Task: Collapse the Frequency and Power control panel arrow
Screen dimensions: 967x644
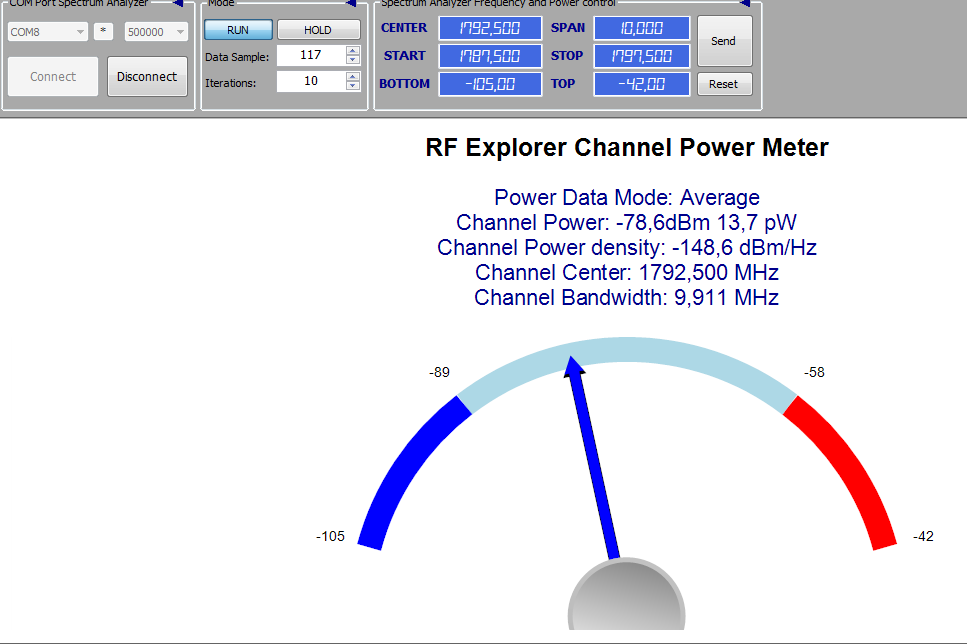Action: (x=745, y=3)
